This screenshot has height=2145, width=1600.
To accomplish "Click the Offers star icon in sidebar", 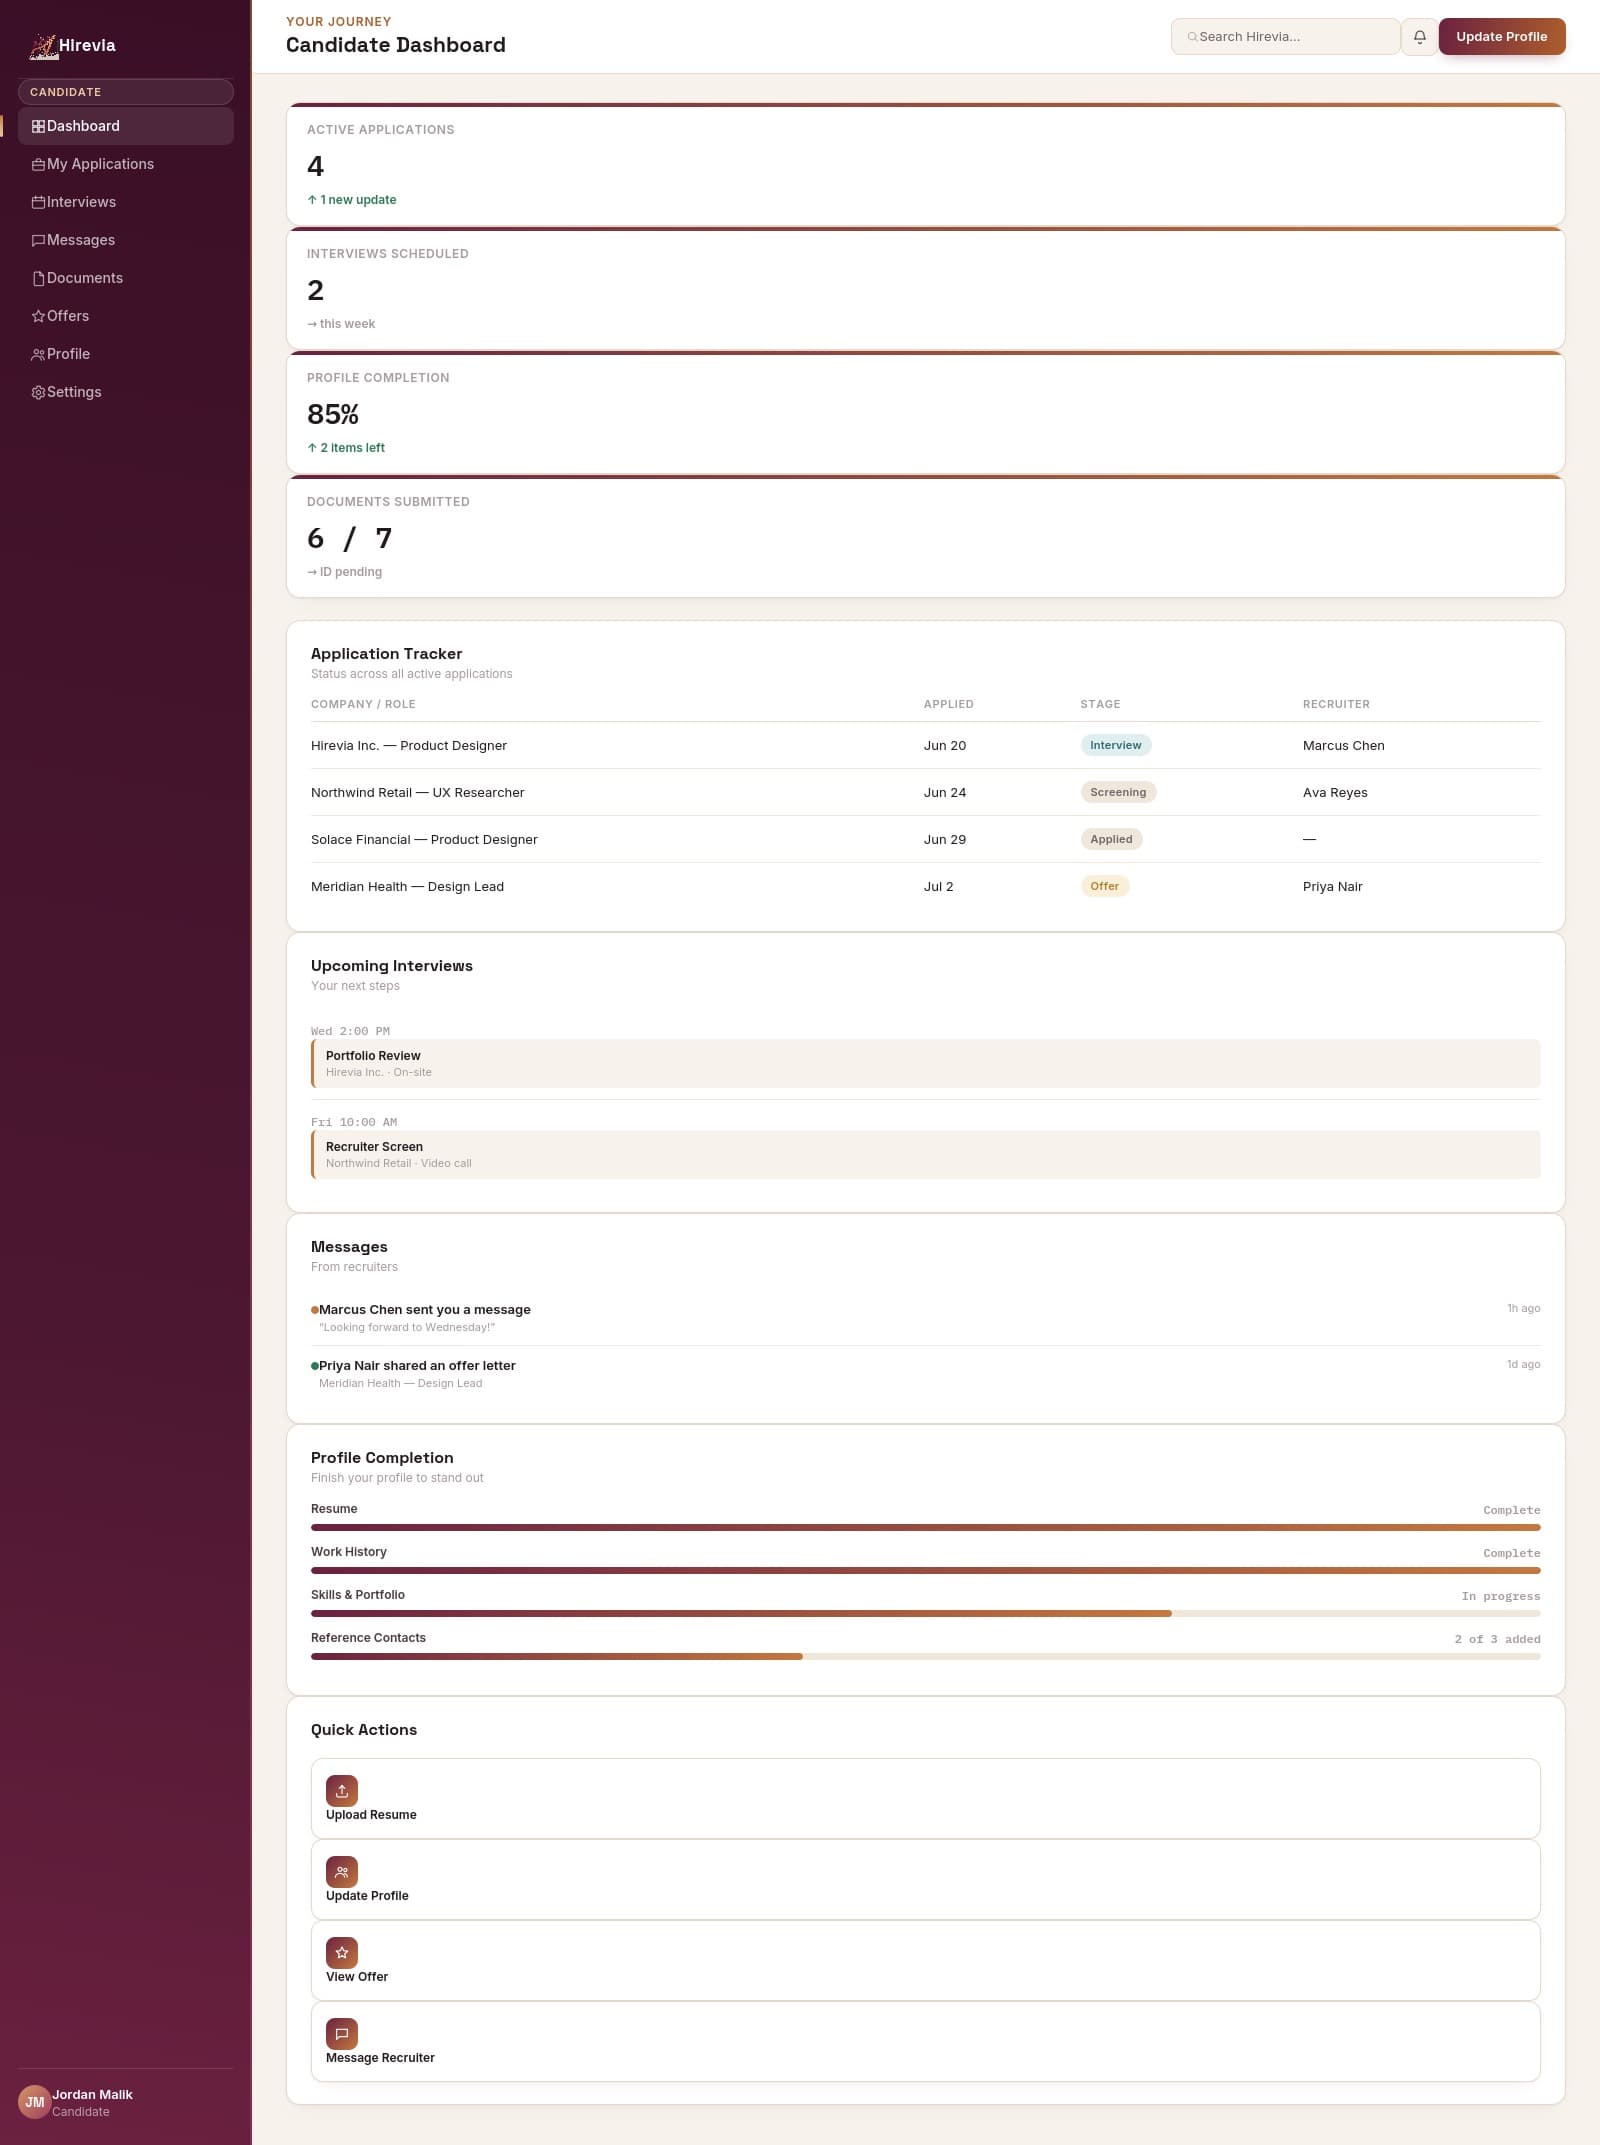I will click(x=38, y=316).
